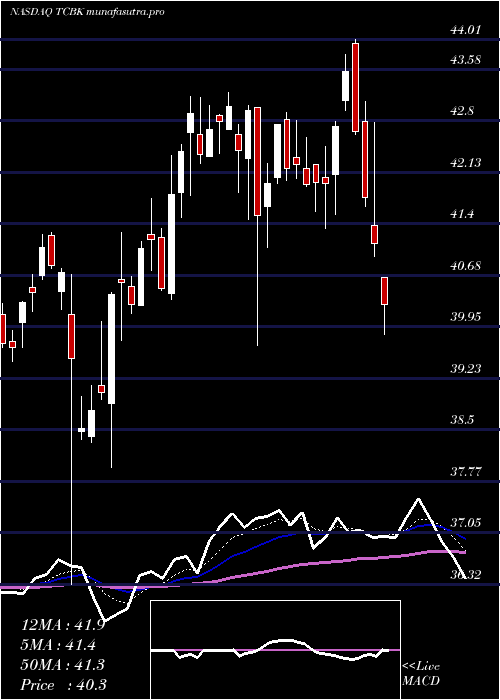The height and width of the screenshot is (700, 500).
Task: Click the 12MA : 41.9 readout
Action: [x=63, y=625]
